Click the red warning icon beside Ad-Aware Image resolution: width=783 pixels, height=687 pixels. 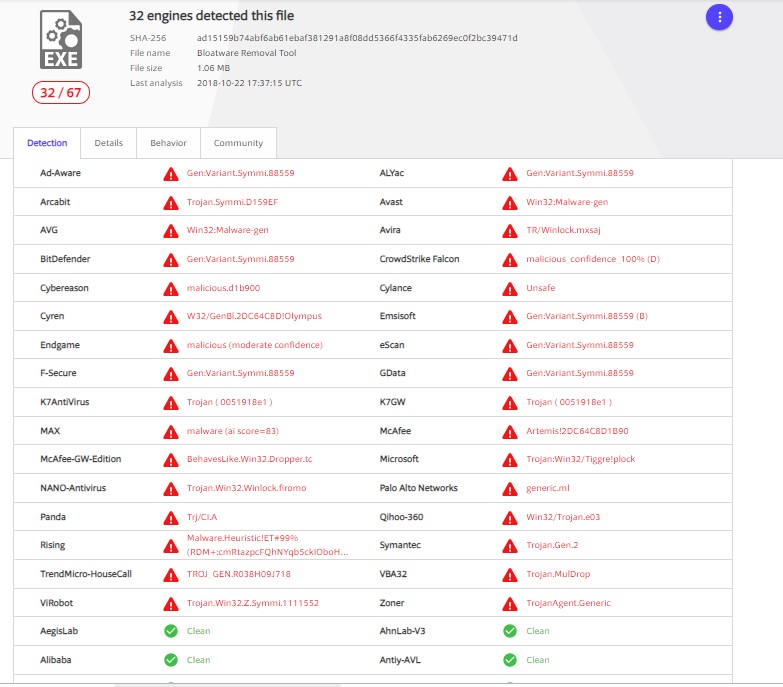click(171, 174)
